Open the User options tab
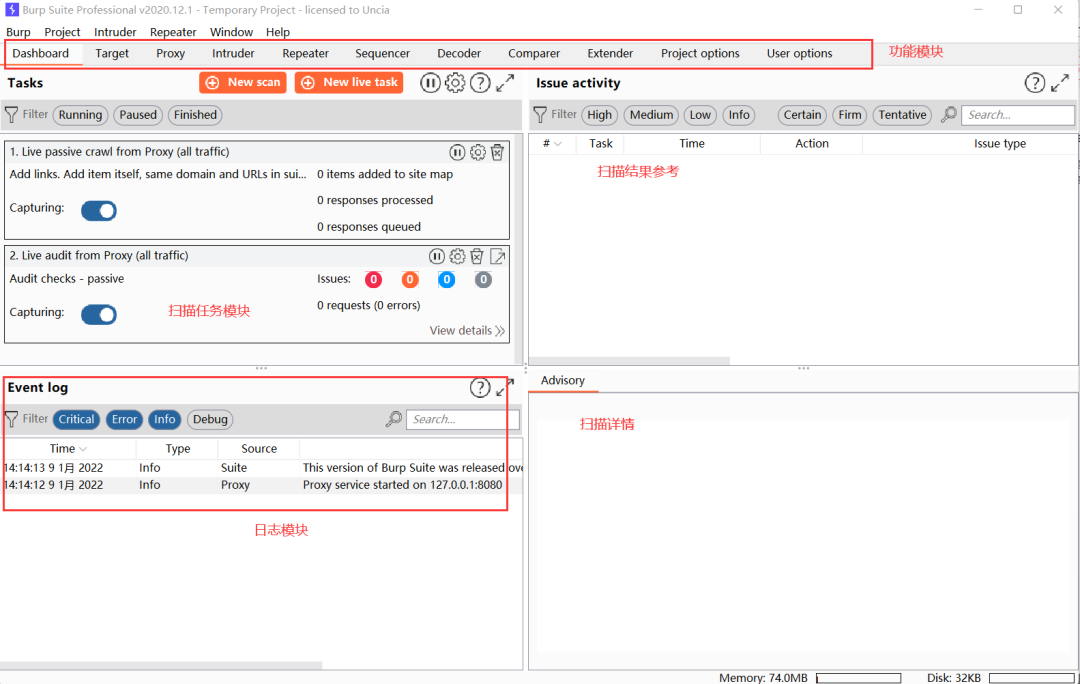The height and width of the screenshot is (684, 1080). tap(800, 54)
